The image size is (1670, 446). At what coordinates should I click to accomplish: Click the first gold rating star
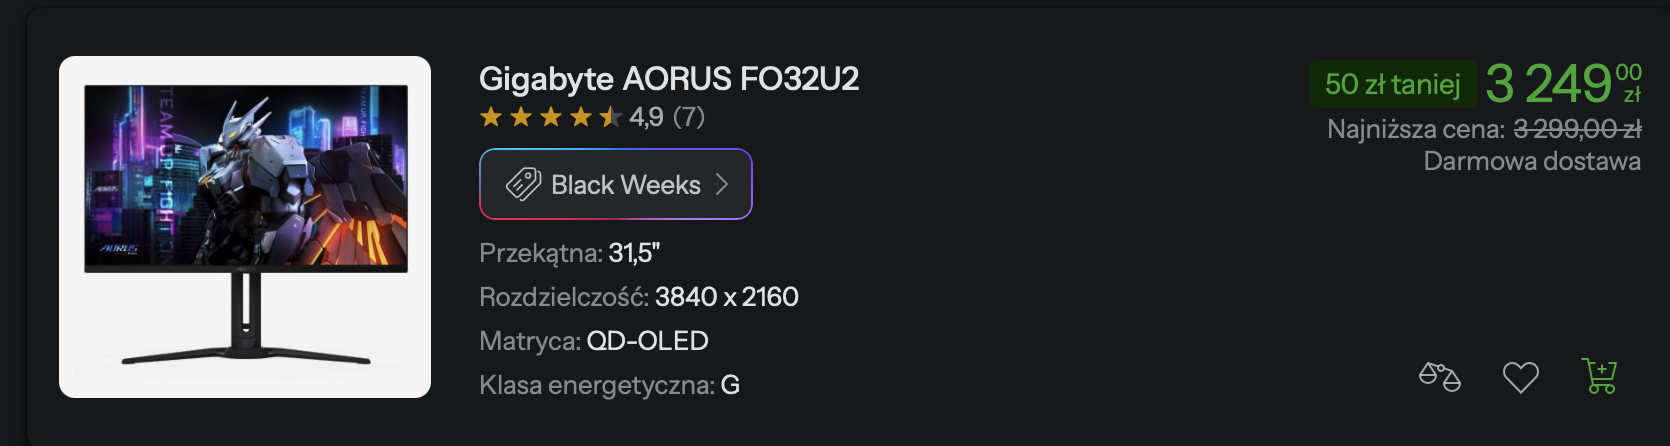click(x=491, y=117)
